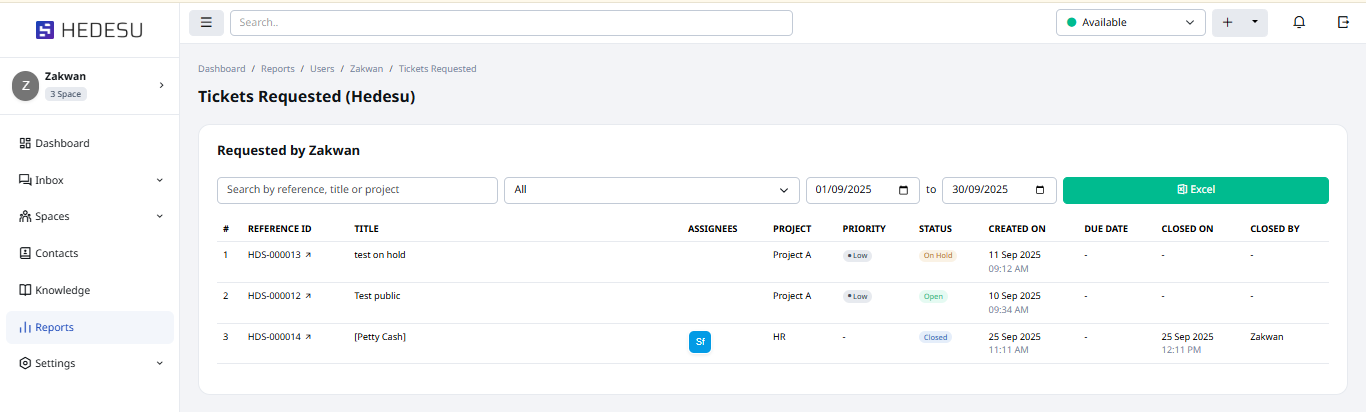Open calendar picker for end date 30/09/2025
The width and height of the screenshot is (1366, 412).
click(x=1040, y=190)
